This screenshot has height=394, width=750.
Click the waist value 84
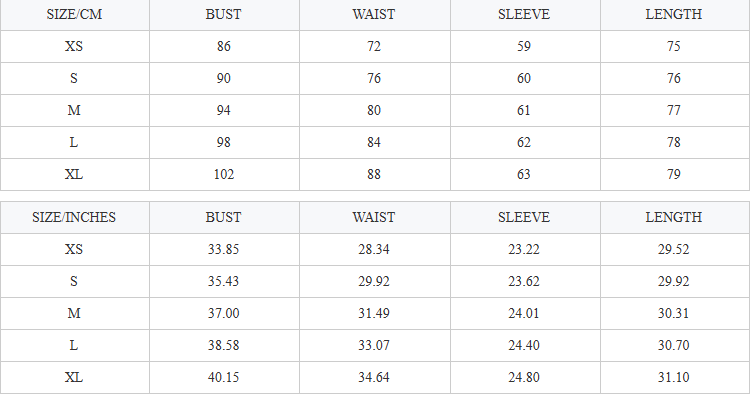coord(374,142)
